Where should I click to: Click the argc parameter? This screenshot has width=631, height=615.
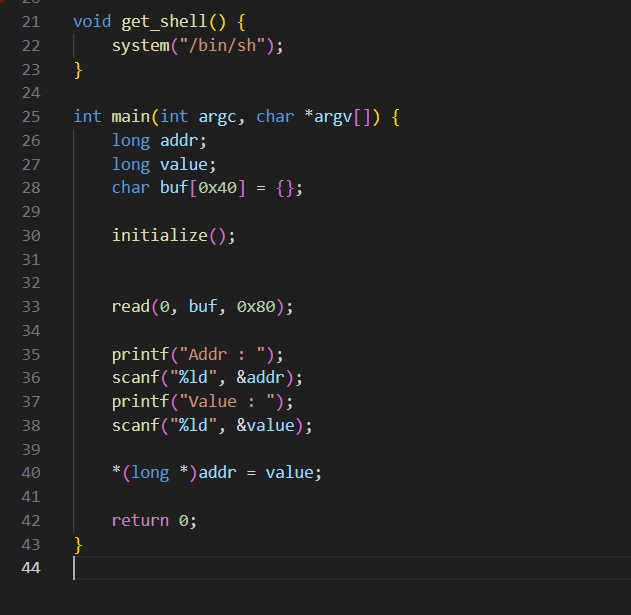[217, 117]
